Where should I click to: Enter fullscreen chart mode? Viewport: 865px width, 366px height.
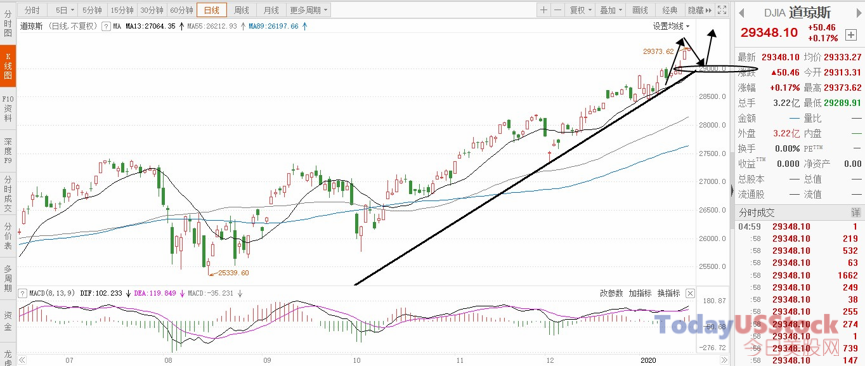tap(722, 10)
